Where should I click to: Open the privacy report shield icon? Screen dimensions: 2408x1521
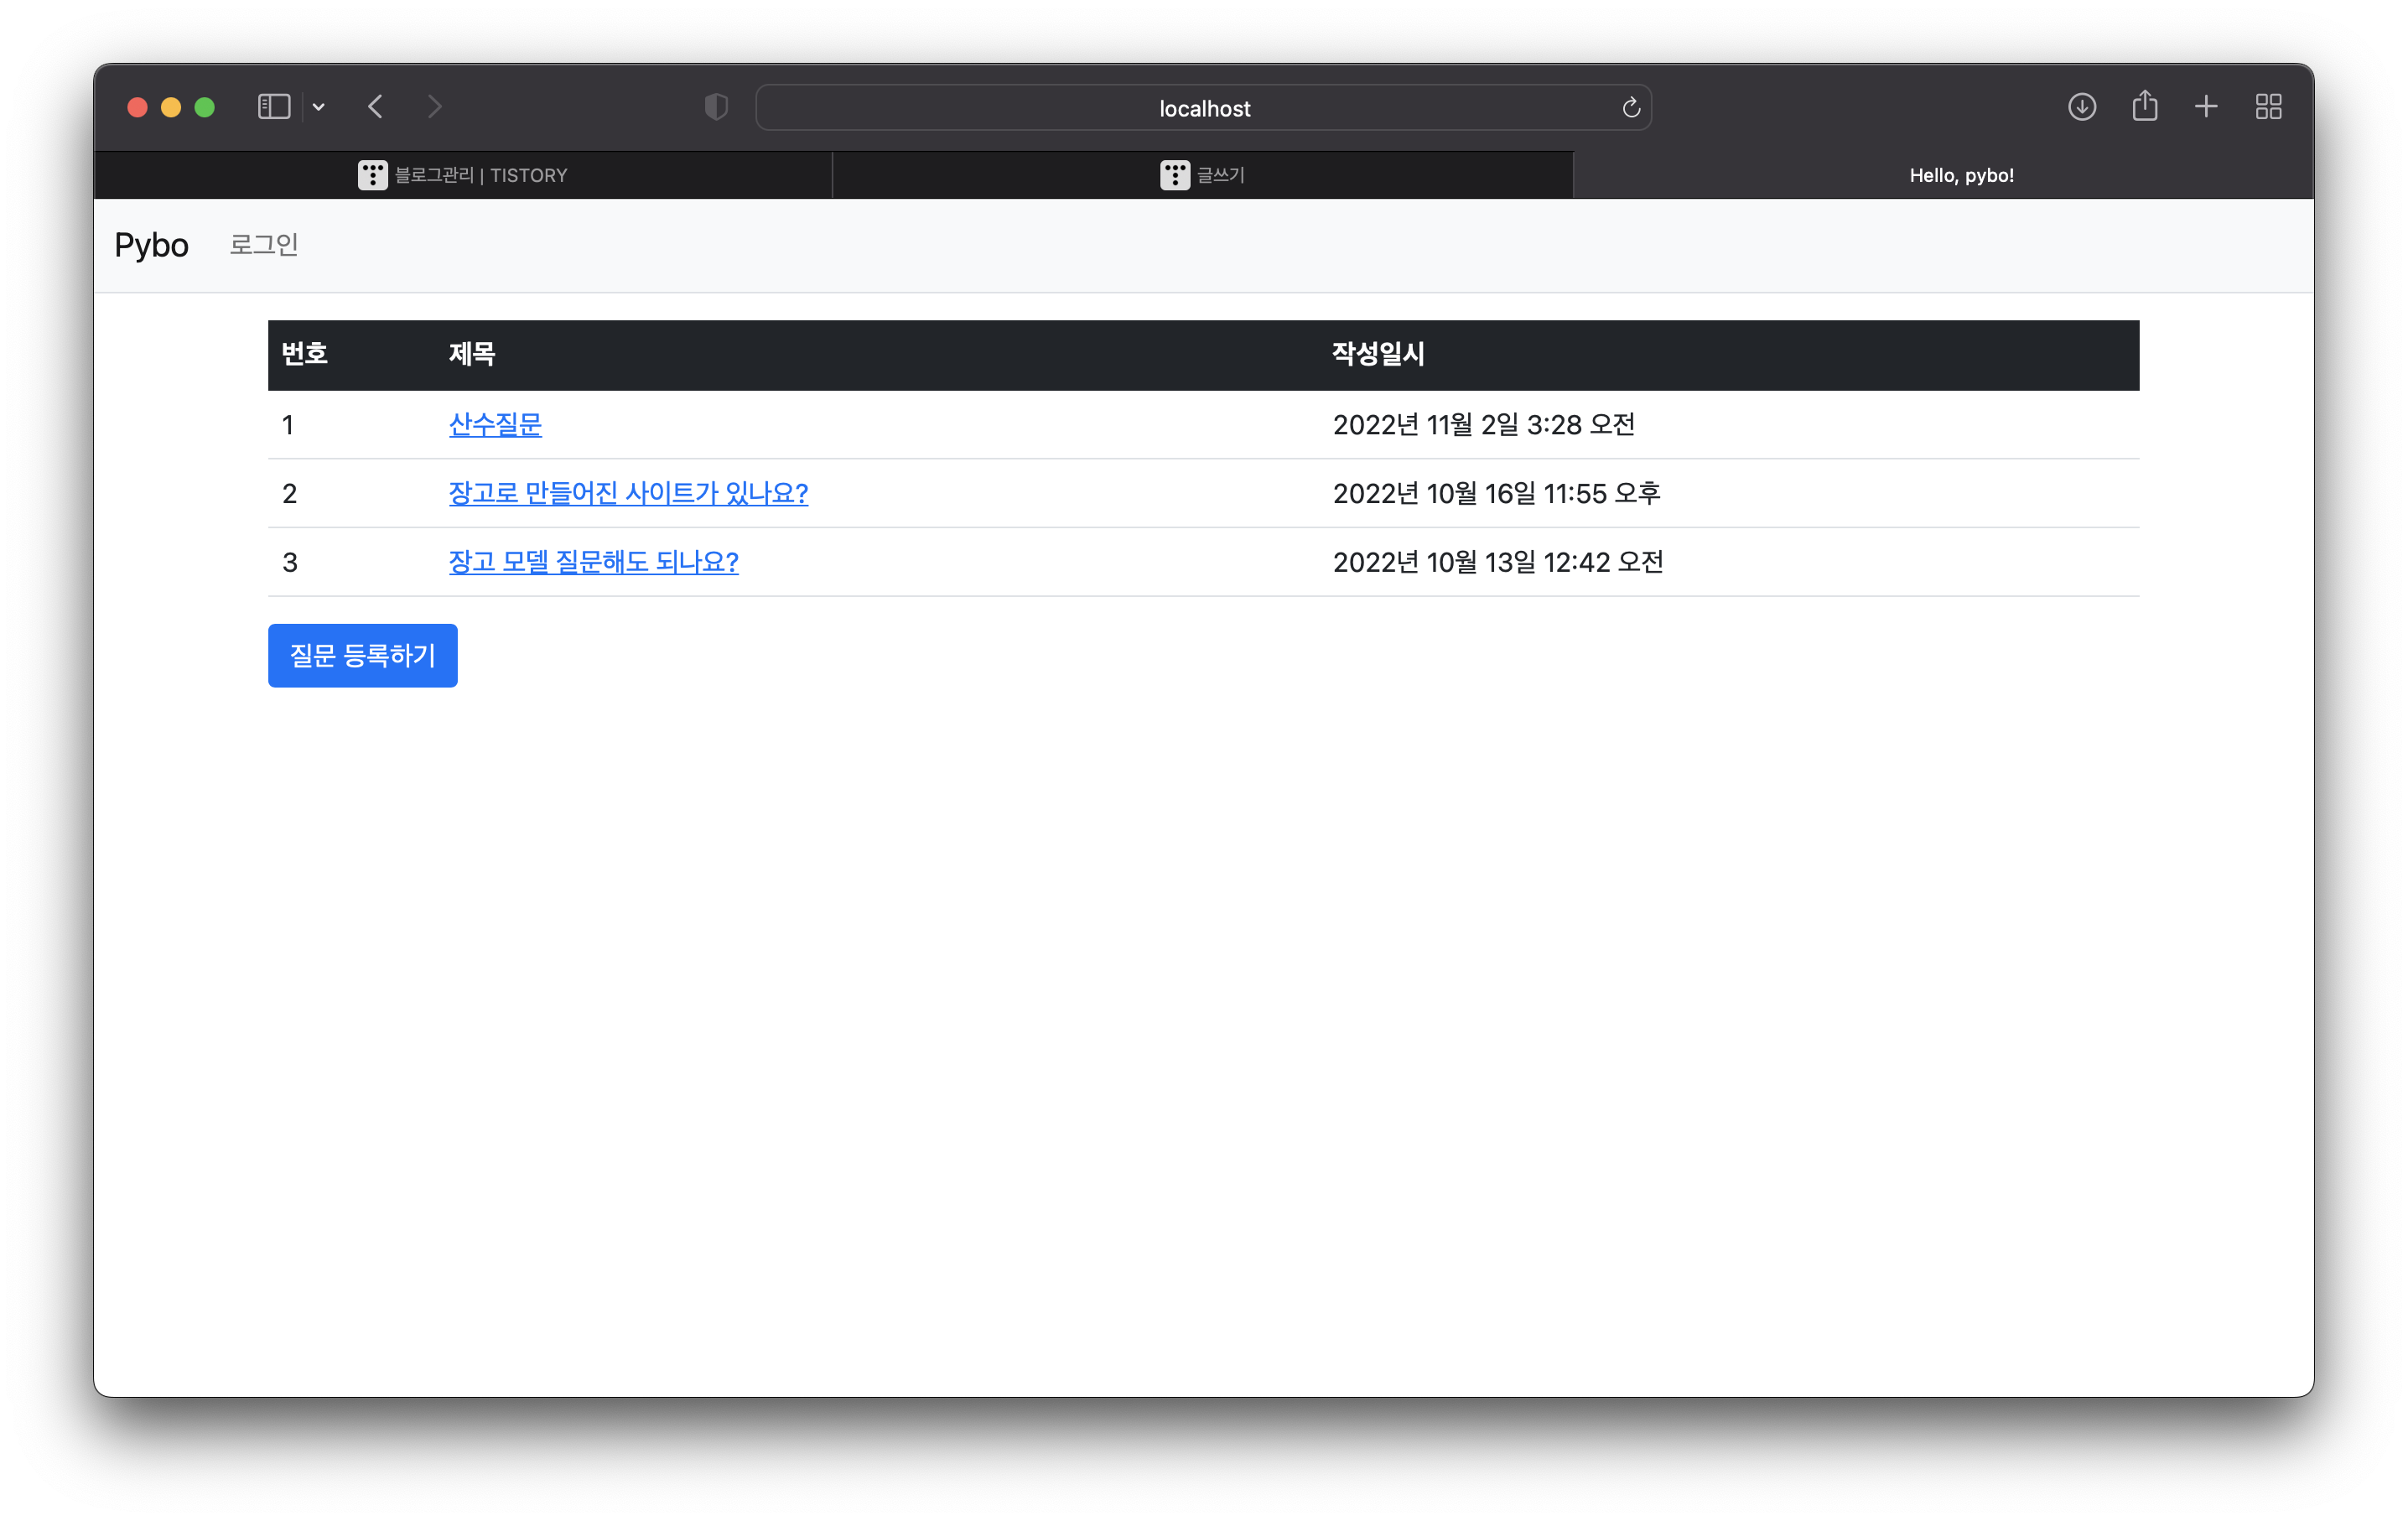(716, 107)
